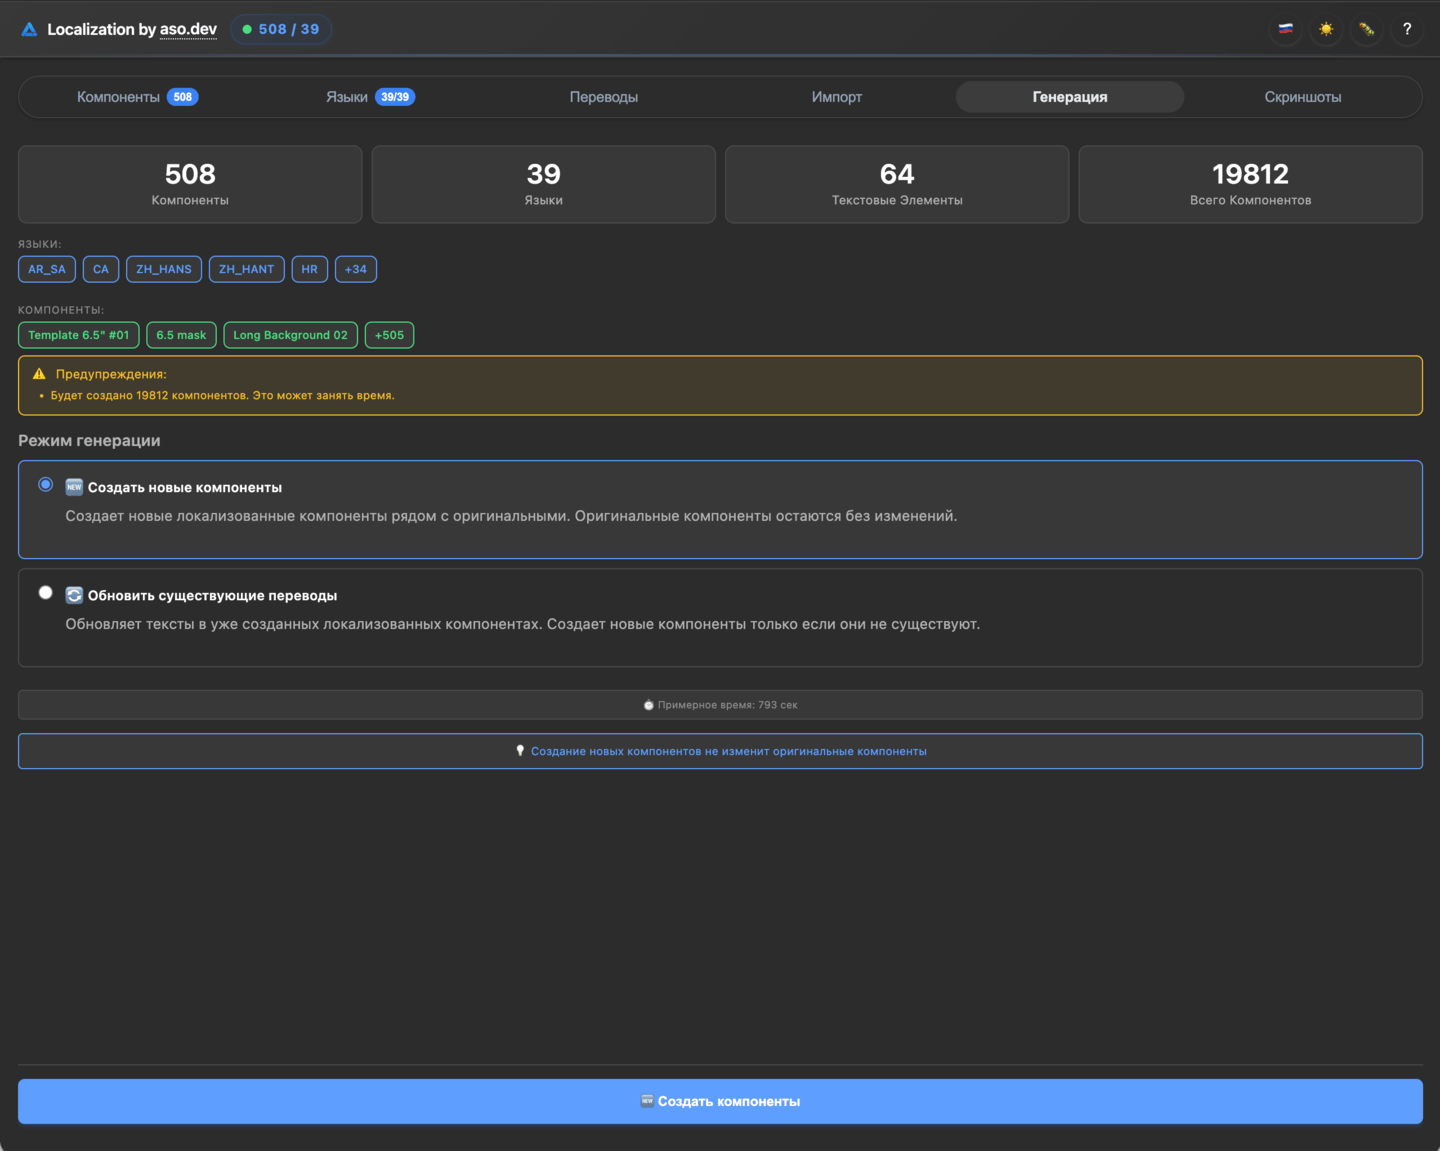The width and height of the screenshot is (1440, 1151).
Task: Select the 'Создать новые компоненты' radio button
Action: pyautogui.click(x=46, y=485)
